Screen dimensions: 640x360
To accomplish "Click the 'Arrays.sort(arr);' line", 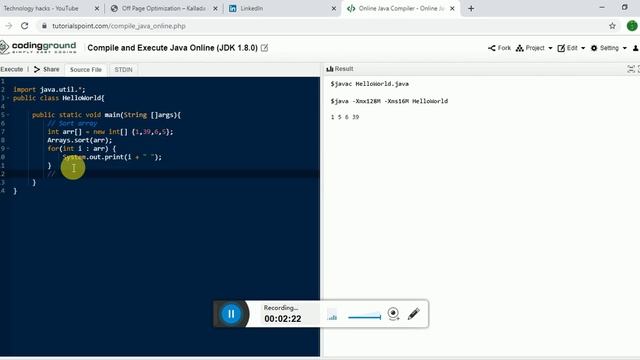I will tap(79, 140).
